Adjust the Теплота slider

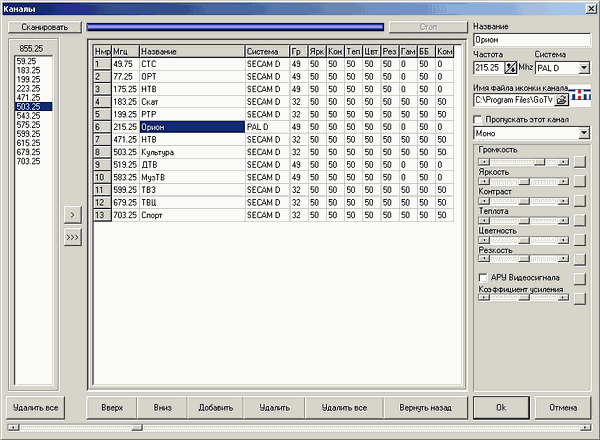tap(523, 221)
